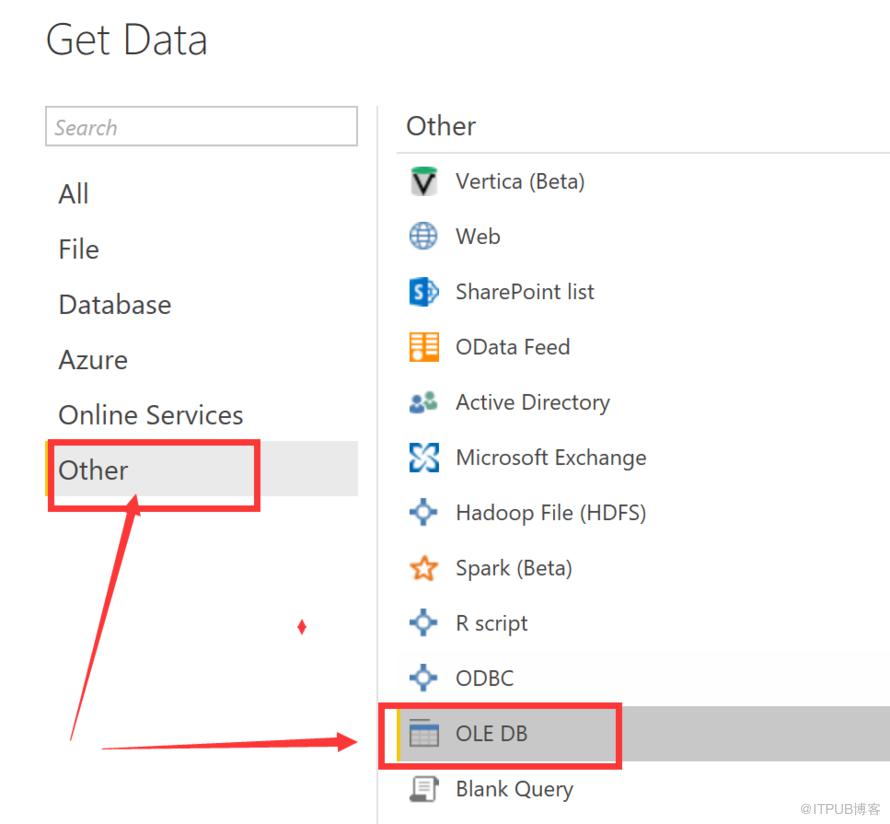
Task: Click the Spark (Beta) star icon
Action: click(423, 567)
